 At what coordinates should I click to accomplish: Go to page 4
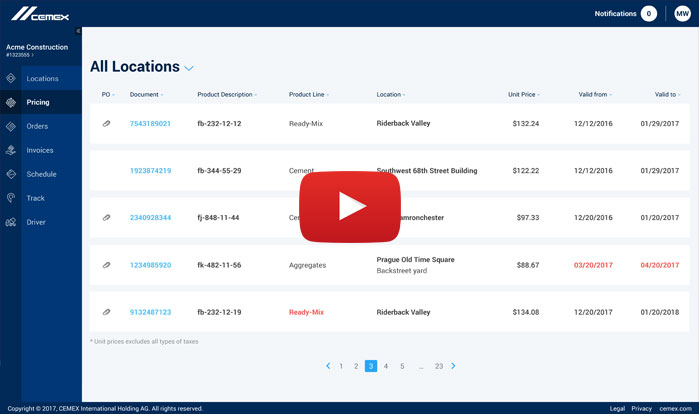click(x=386, y=366)
